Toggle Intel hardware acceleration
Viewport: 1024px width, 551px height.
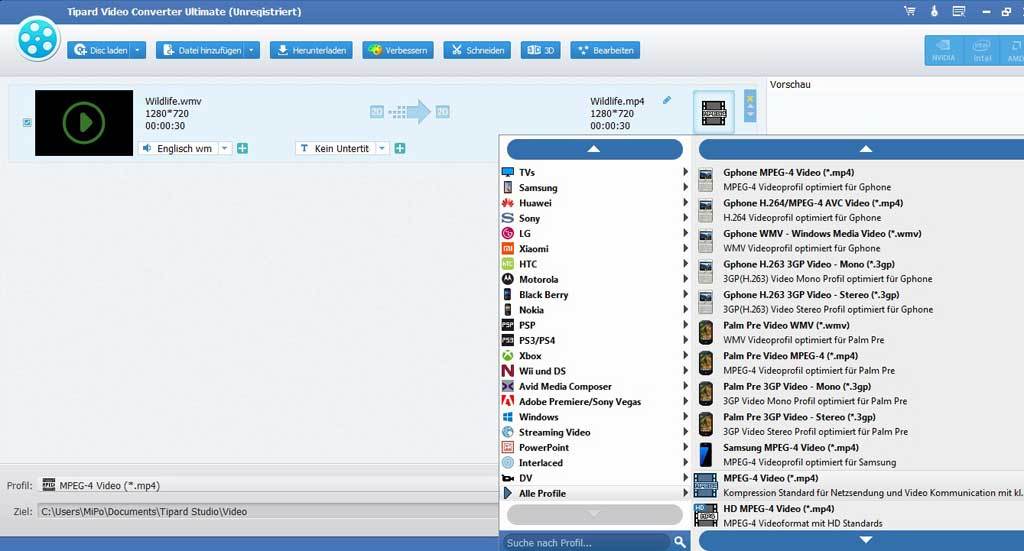(x=982, y=50)
